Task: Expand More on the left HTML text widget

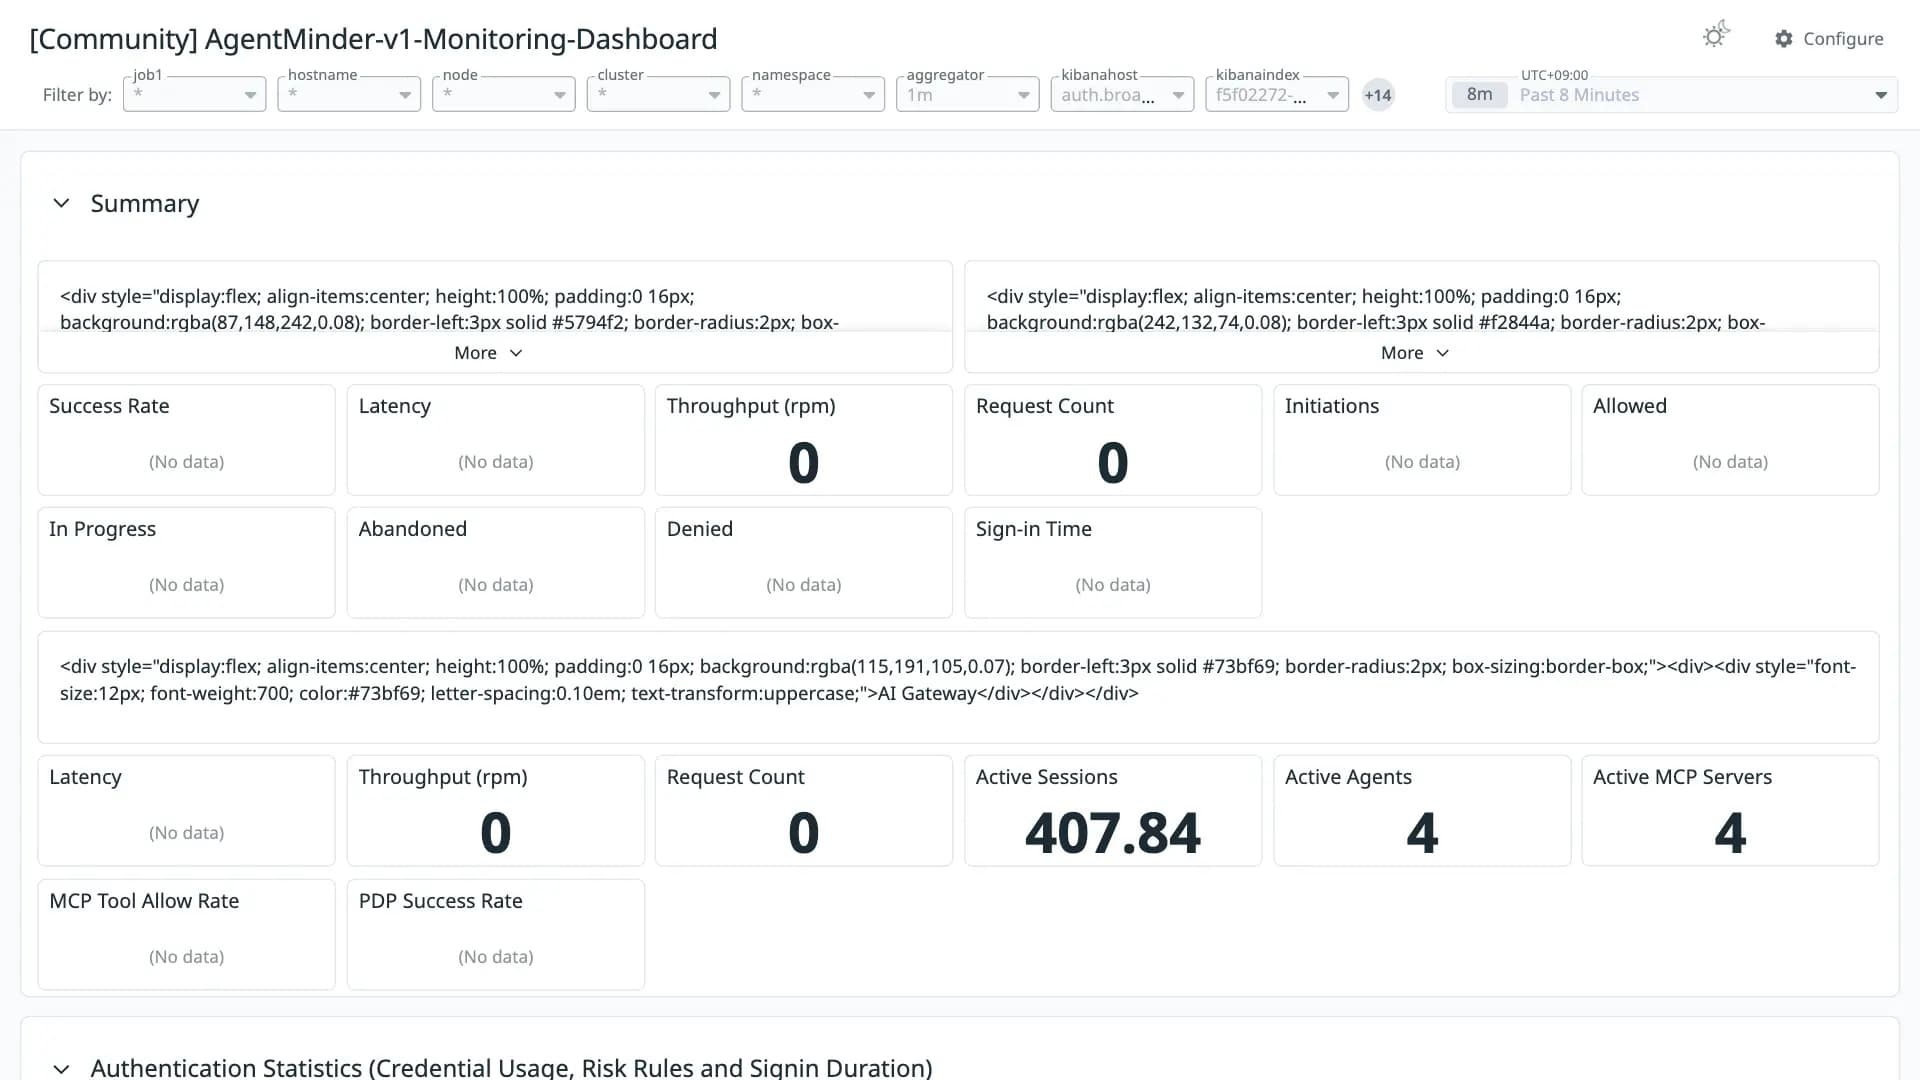Action: pyautogui.click(x=488, y=353)
